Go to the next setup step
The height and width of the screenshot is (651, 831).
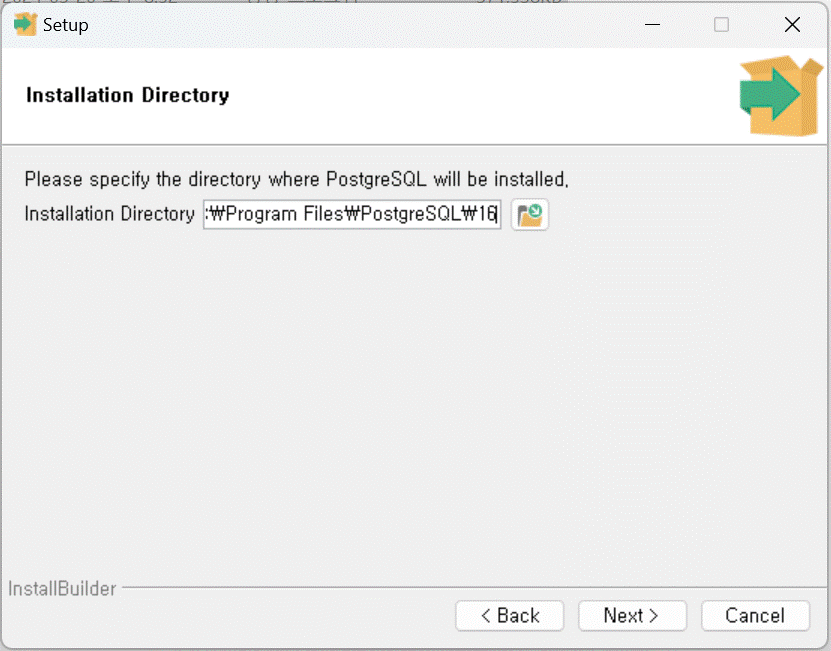coord(632,615)
